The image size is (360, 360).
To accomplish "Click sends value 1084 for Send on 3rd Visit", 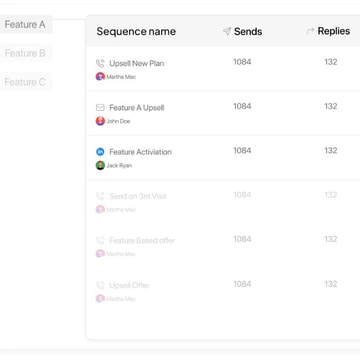I will click(242, 195).
